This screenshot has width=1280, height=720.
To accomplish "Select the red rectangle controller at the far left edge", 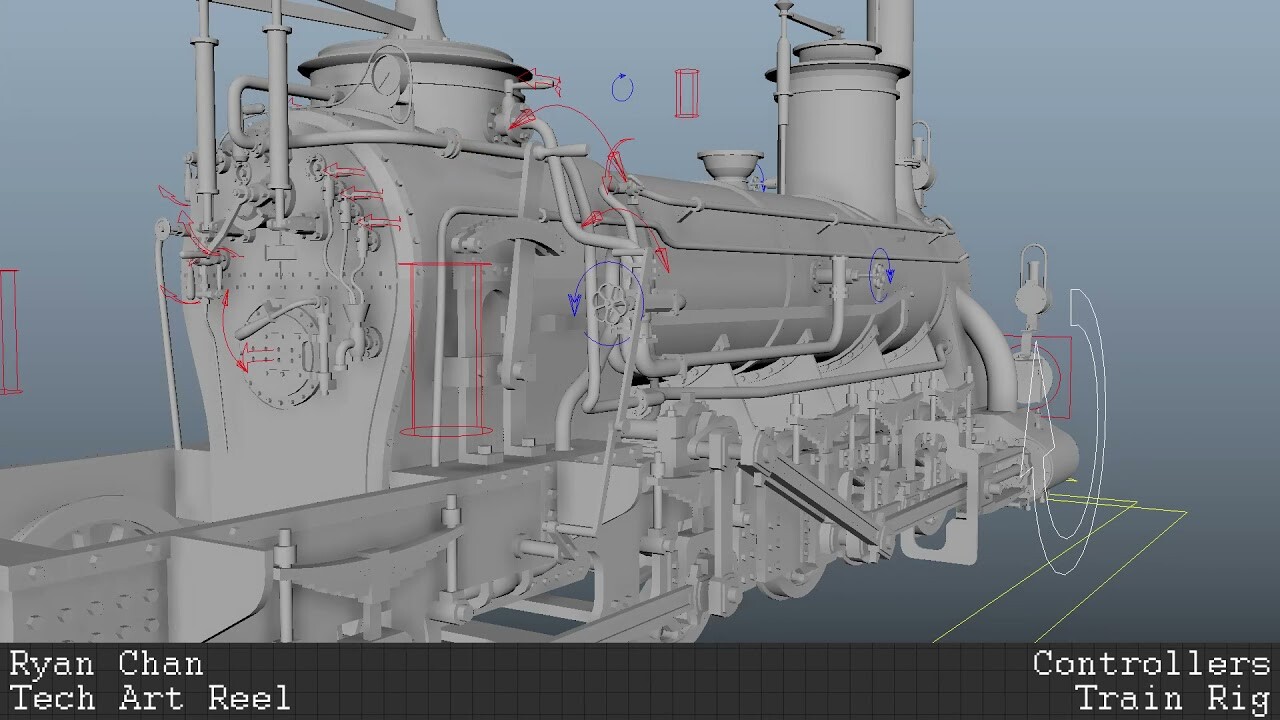I will point(8,330).
